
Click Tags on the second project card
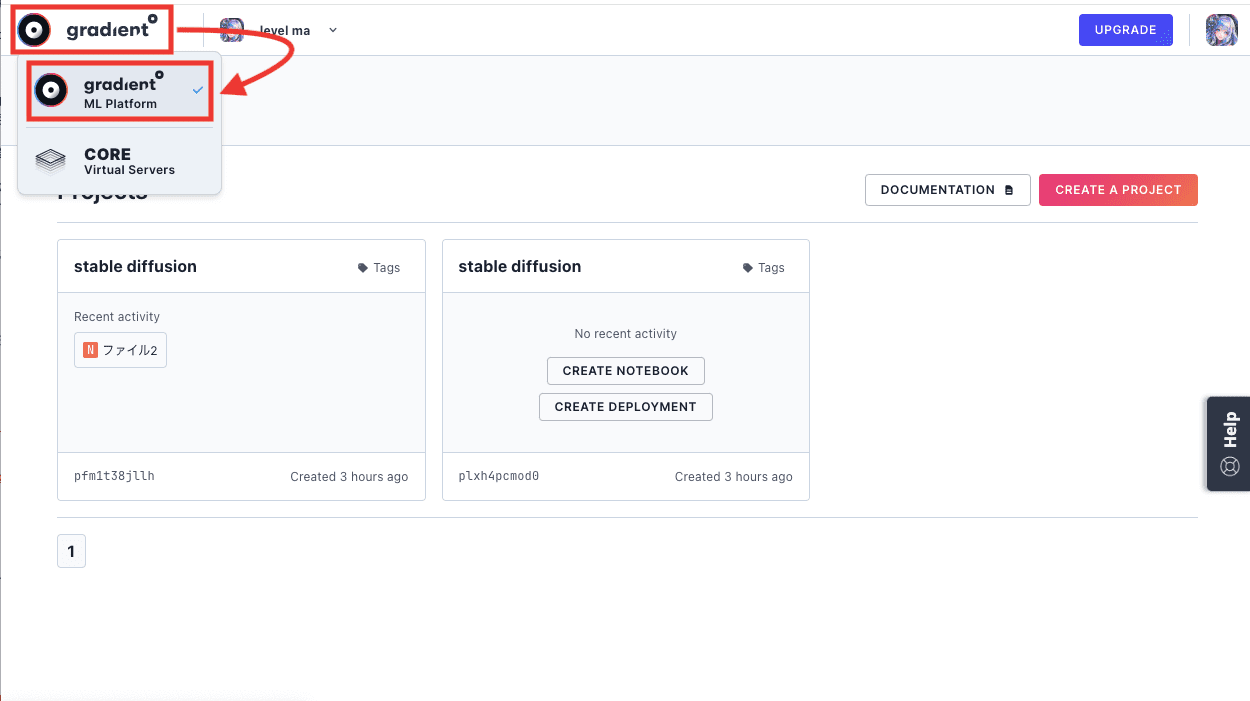763,268
